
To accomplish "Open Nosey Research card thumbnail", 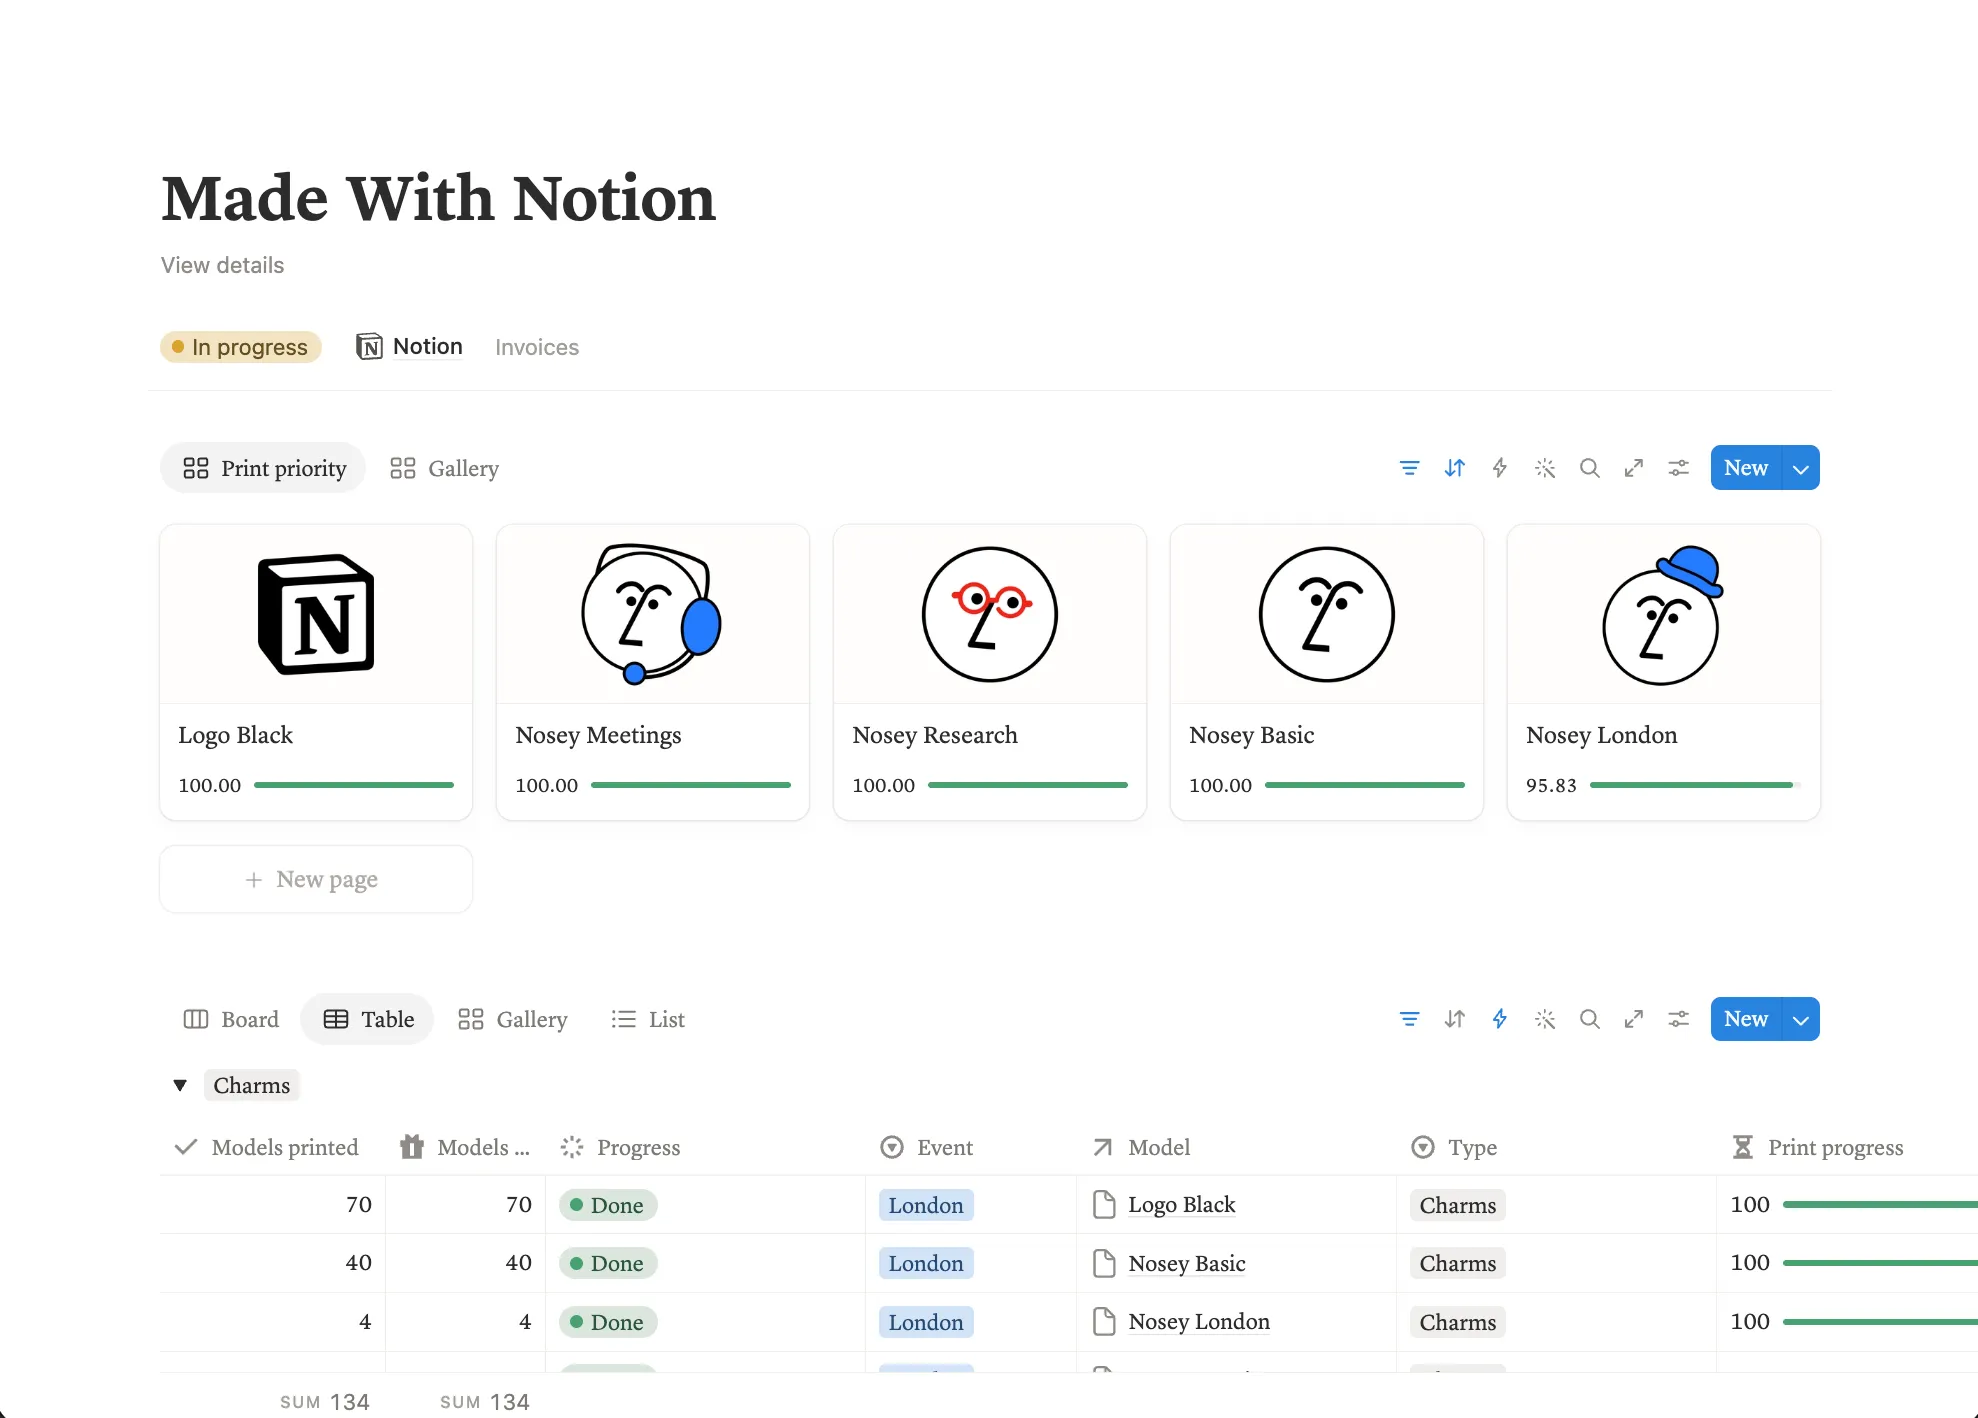I will [x=990, y=615].
